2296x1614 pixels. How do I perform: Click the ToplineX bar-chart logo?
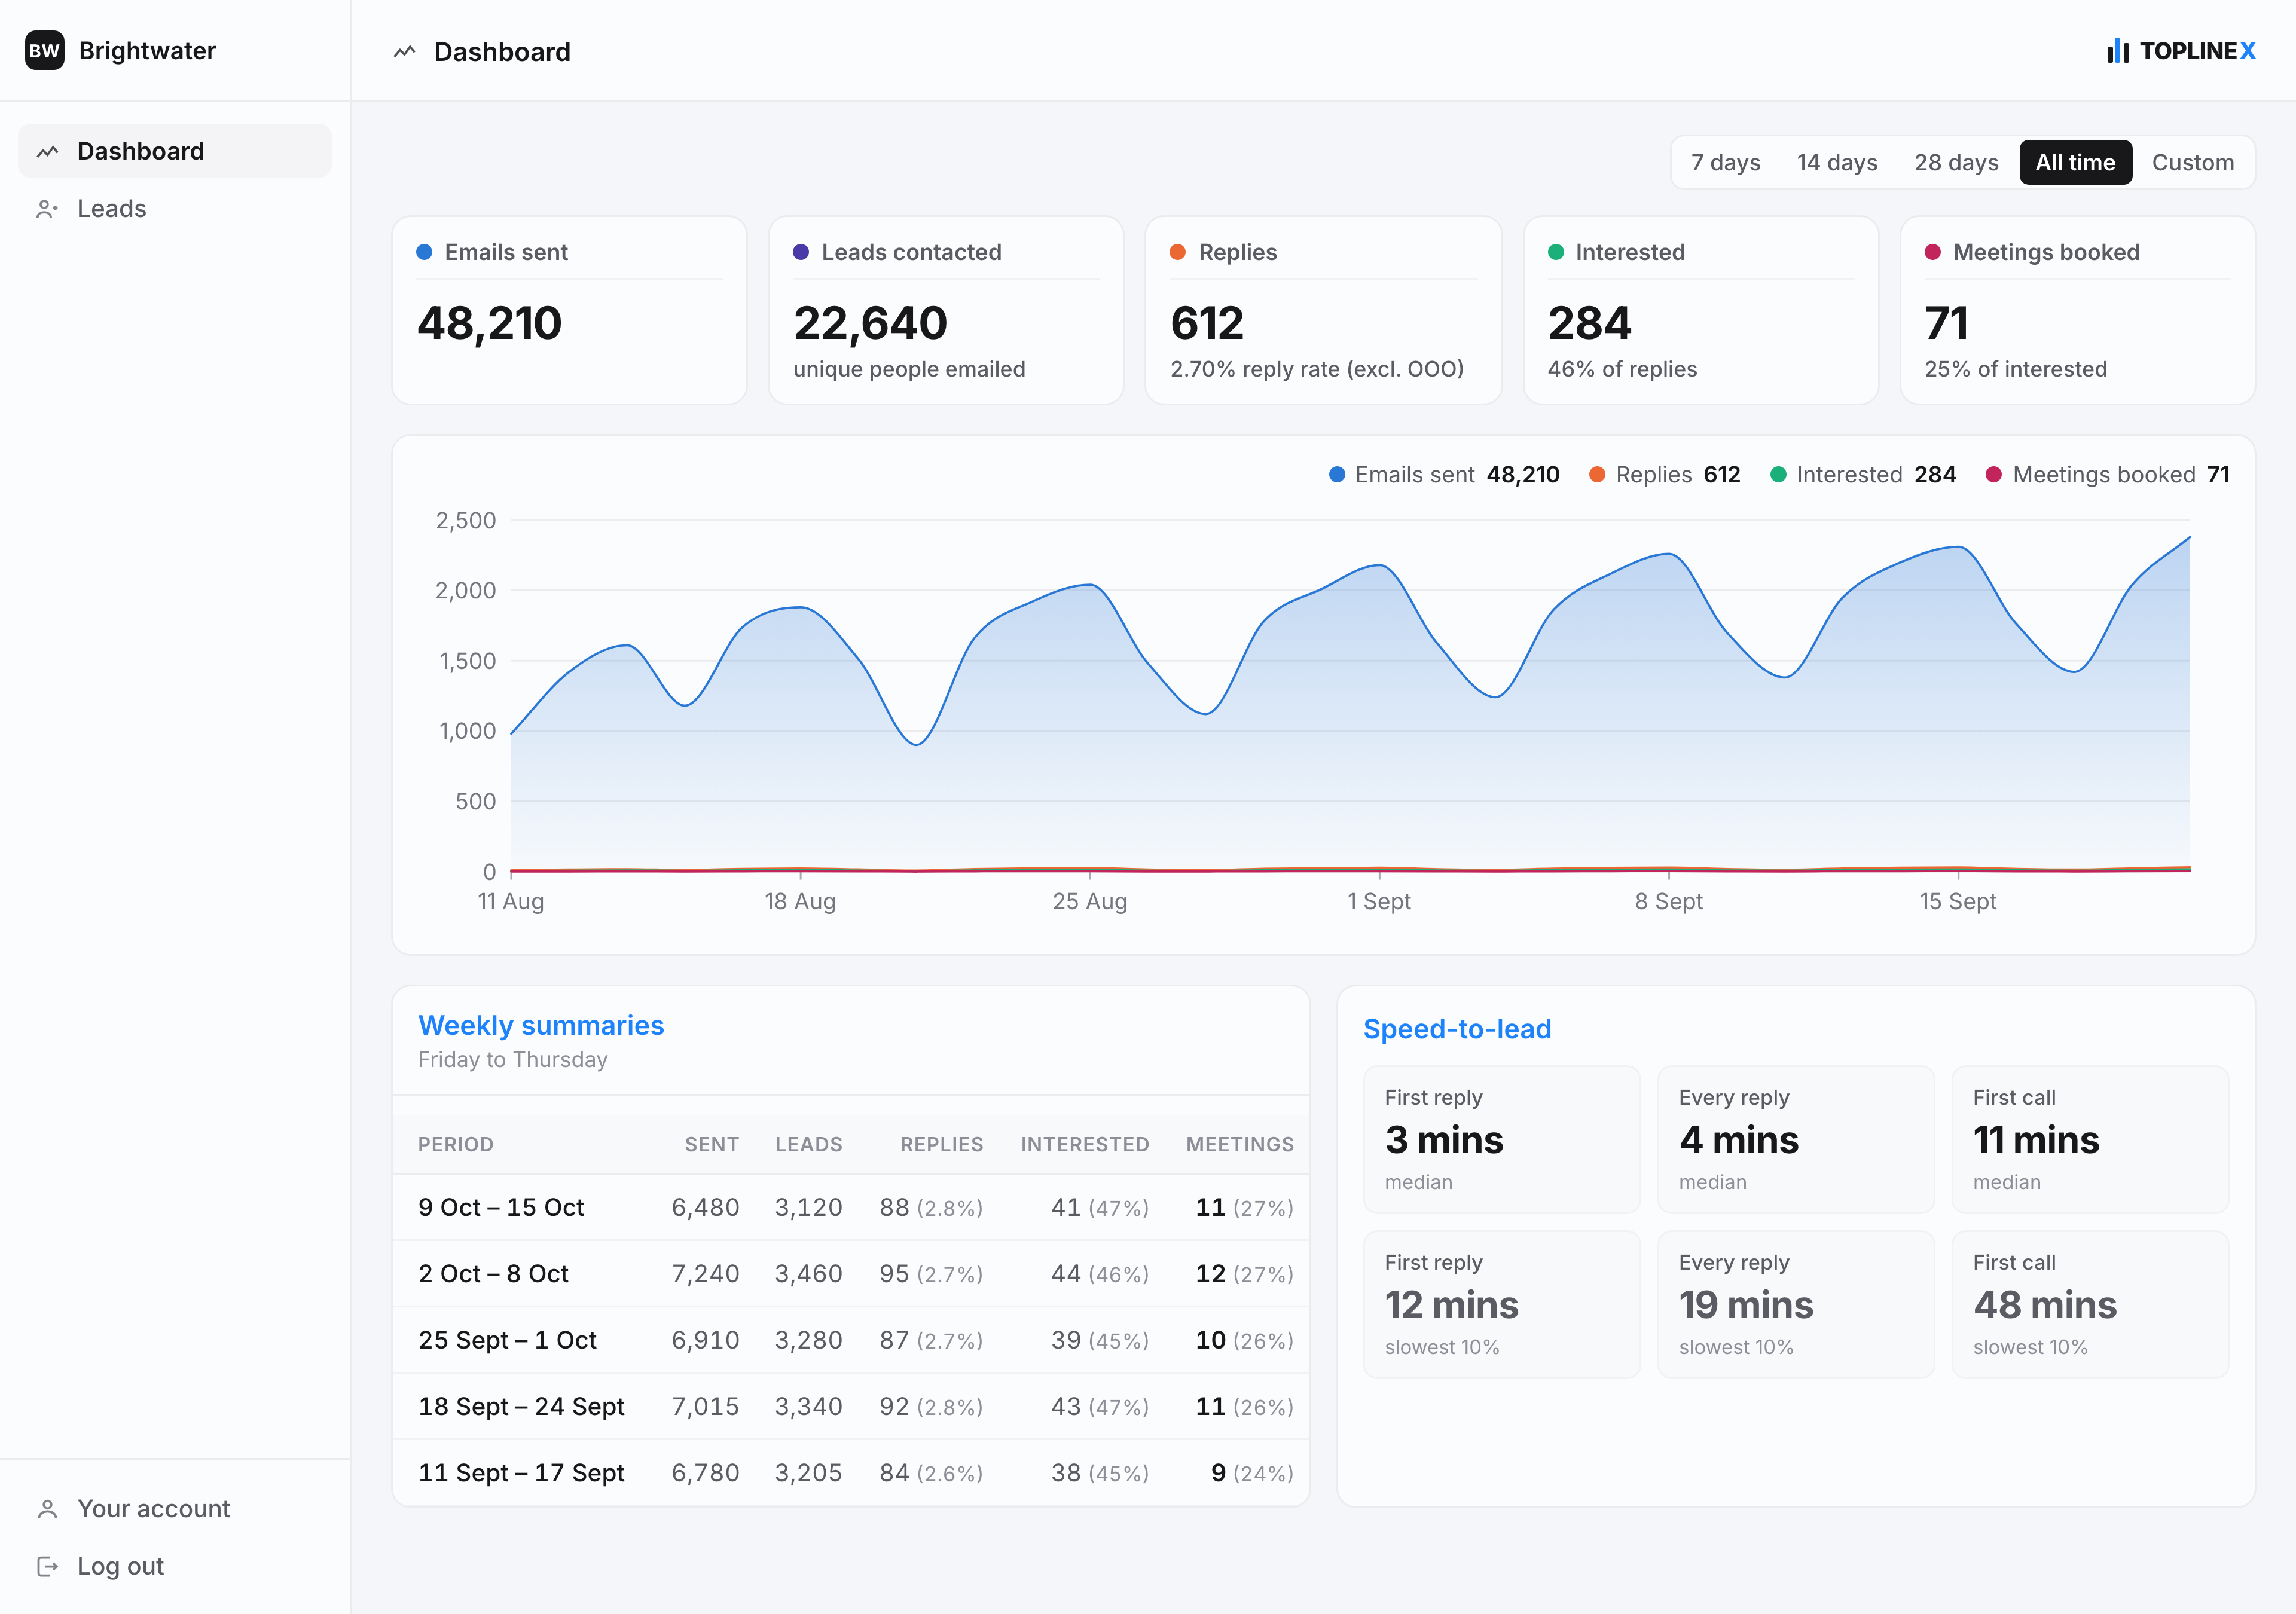[2117, 51]
